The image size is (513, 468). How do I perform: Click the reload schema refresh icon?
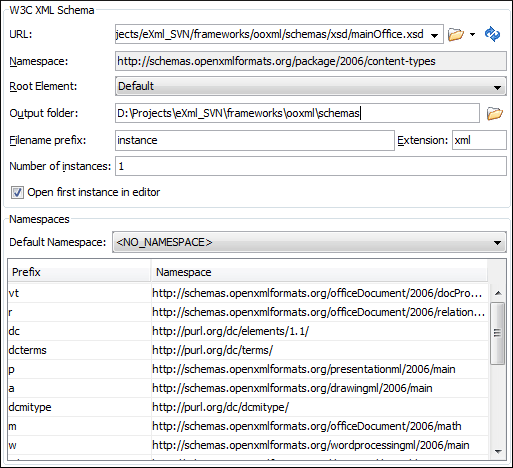click(492, 34)
